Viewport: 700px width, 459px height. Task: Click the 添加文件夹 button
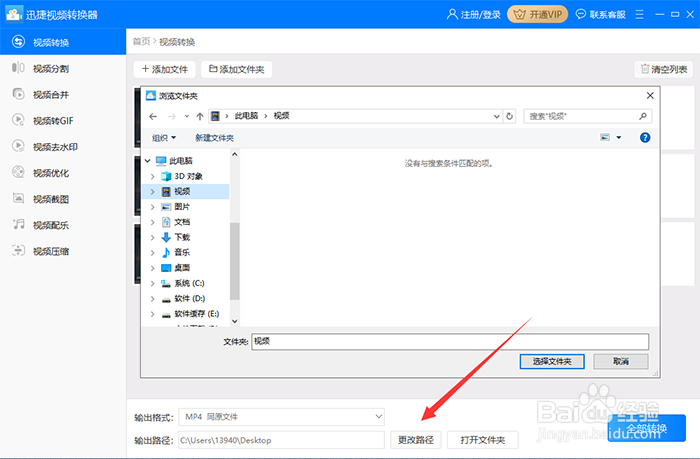(237, 69)
